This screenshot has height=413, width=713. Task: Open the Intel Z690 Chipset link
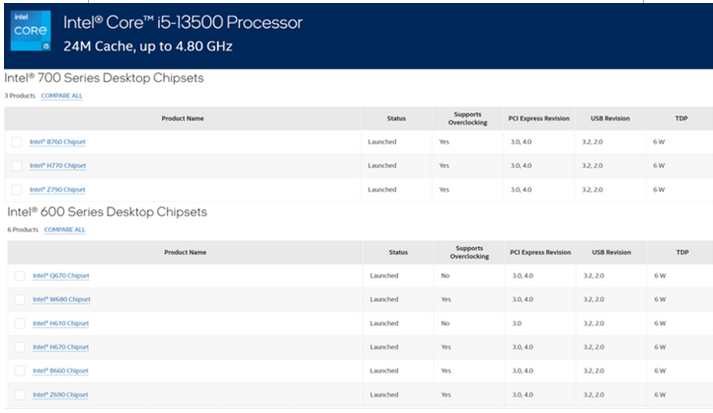click(60, 395)
